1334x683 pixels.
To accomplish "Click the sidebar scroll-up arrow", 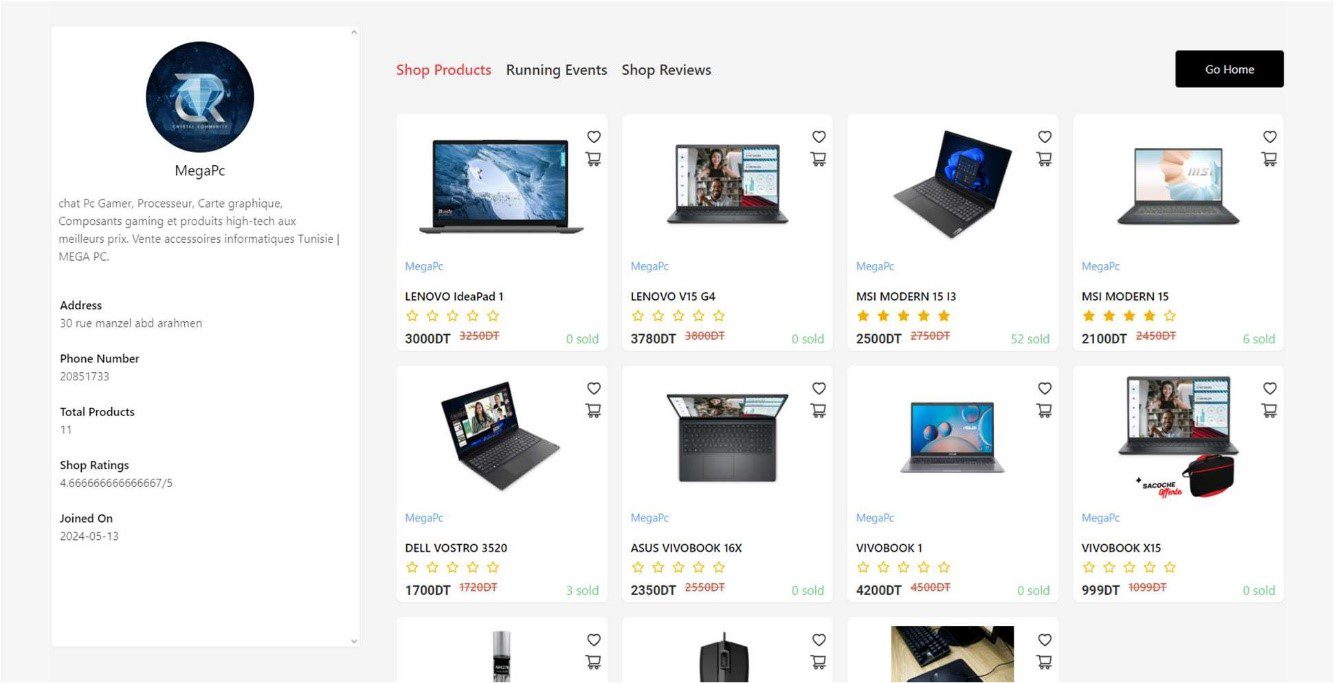I will click(354, 33).
